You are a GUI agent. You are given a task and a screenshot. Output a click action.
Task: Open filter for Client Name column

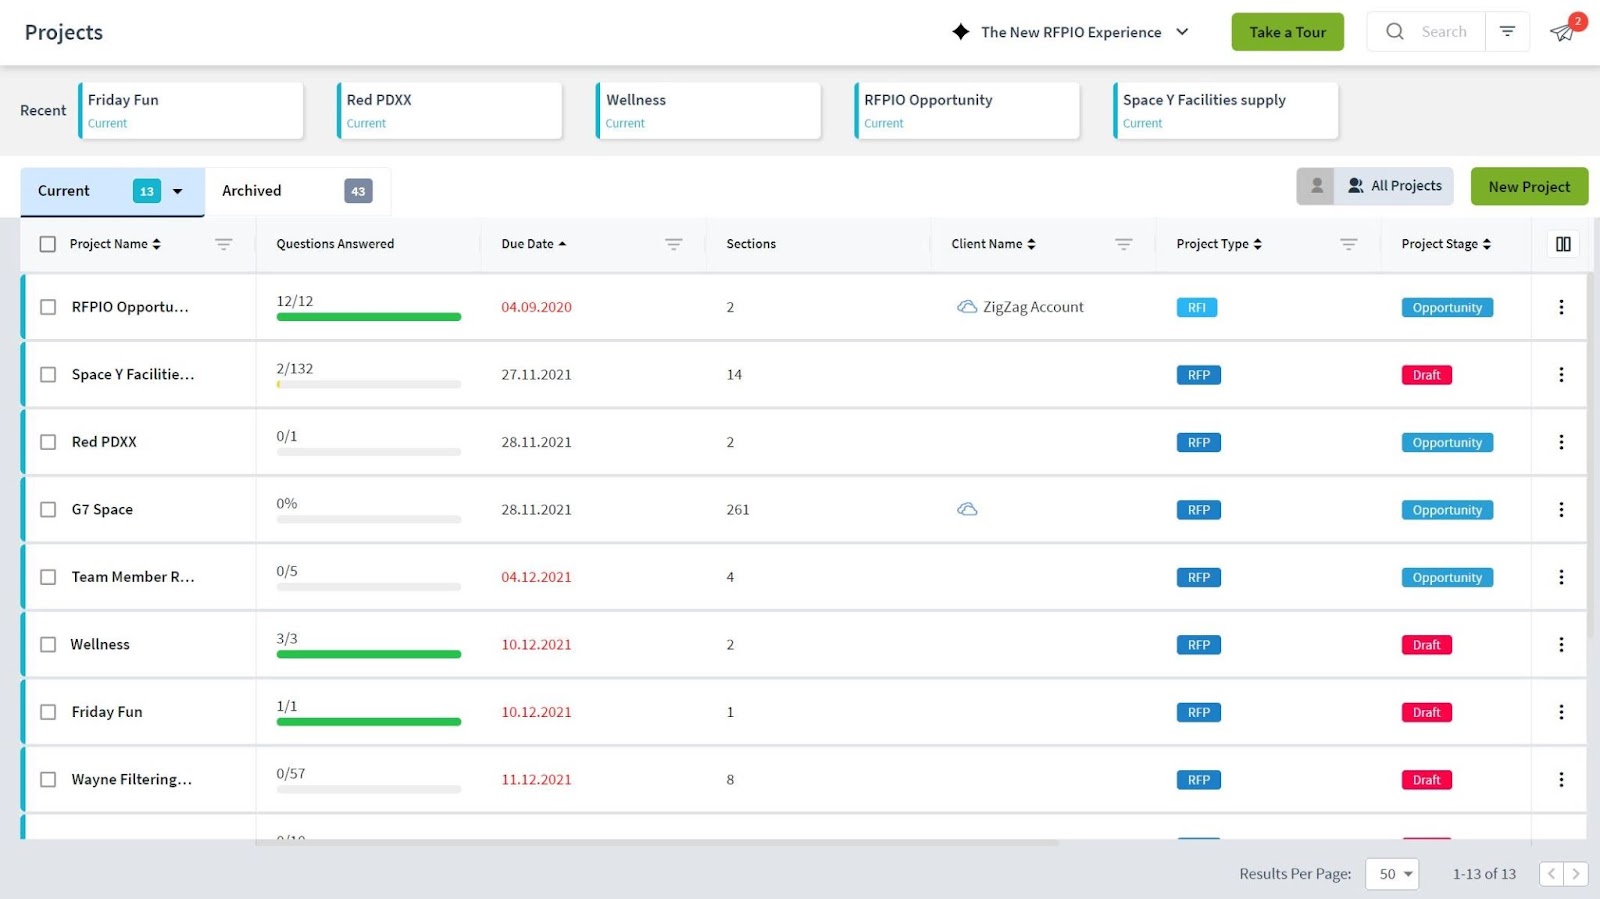1123,244
